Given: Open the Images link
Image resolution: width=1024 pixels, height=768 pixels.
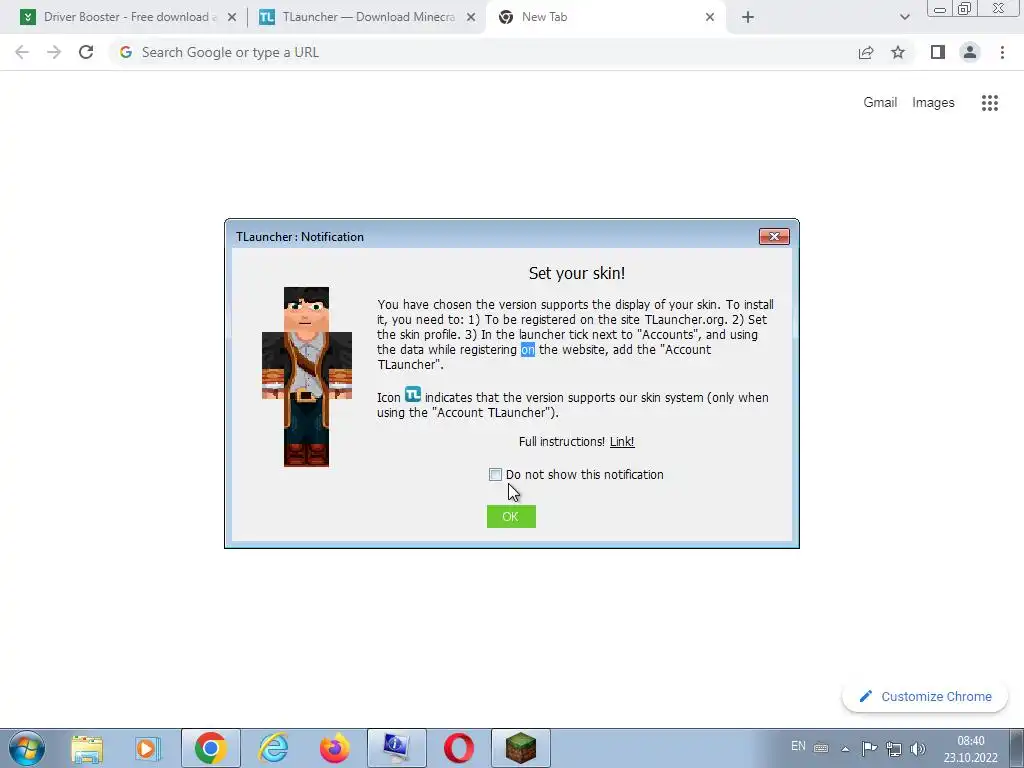Looking at the screenshot, I should point(933,103).
